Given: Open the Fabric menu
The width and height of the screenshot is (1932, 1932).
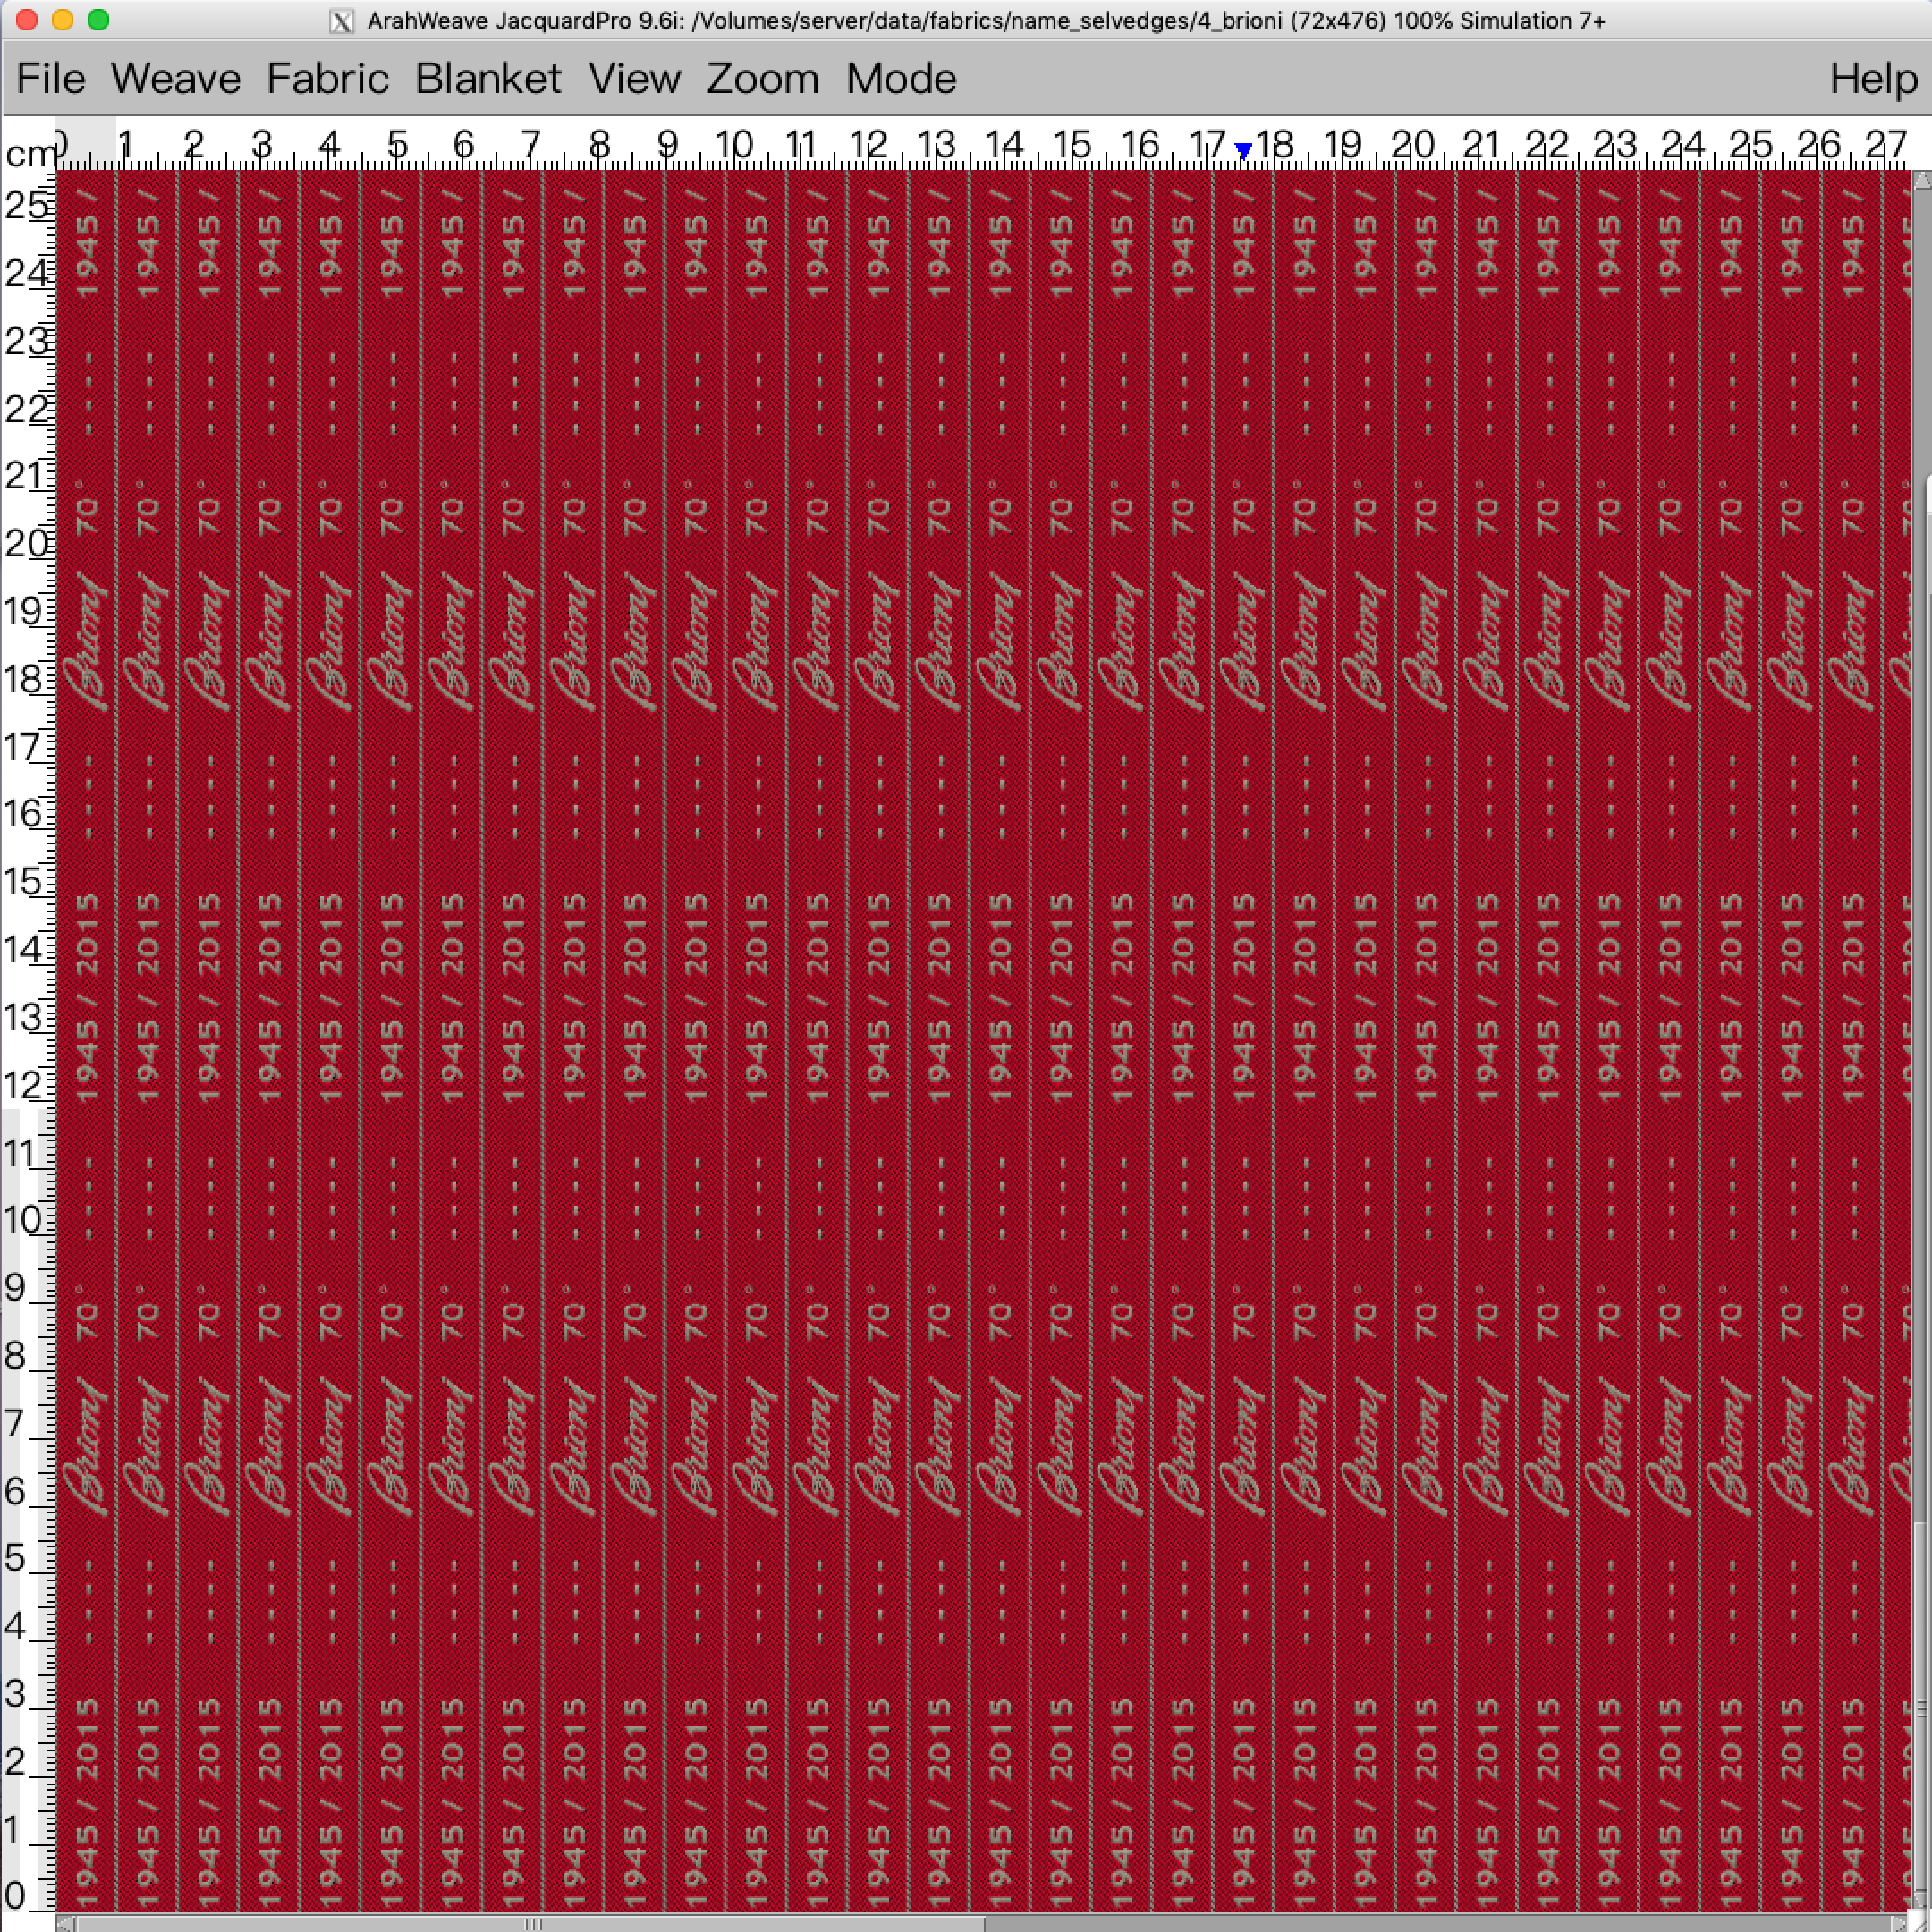Looking at the screenshot, I should tap(327, 78).
